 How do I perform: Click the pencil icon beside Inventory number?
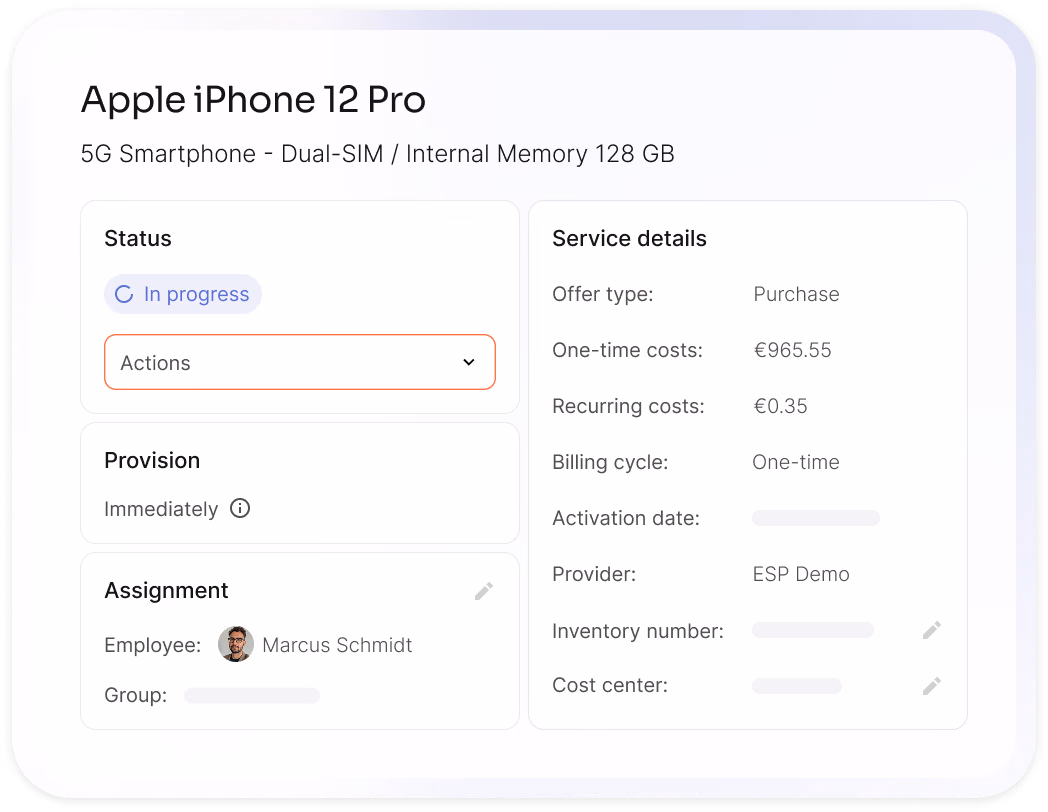931,630
